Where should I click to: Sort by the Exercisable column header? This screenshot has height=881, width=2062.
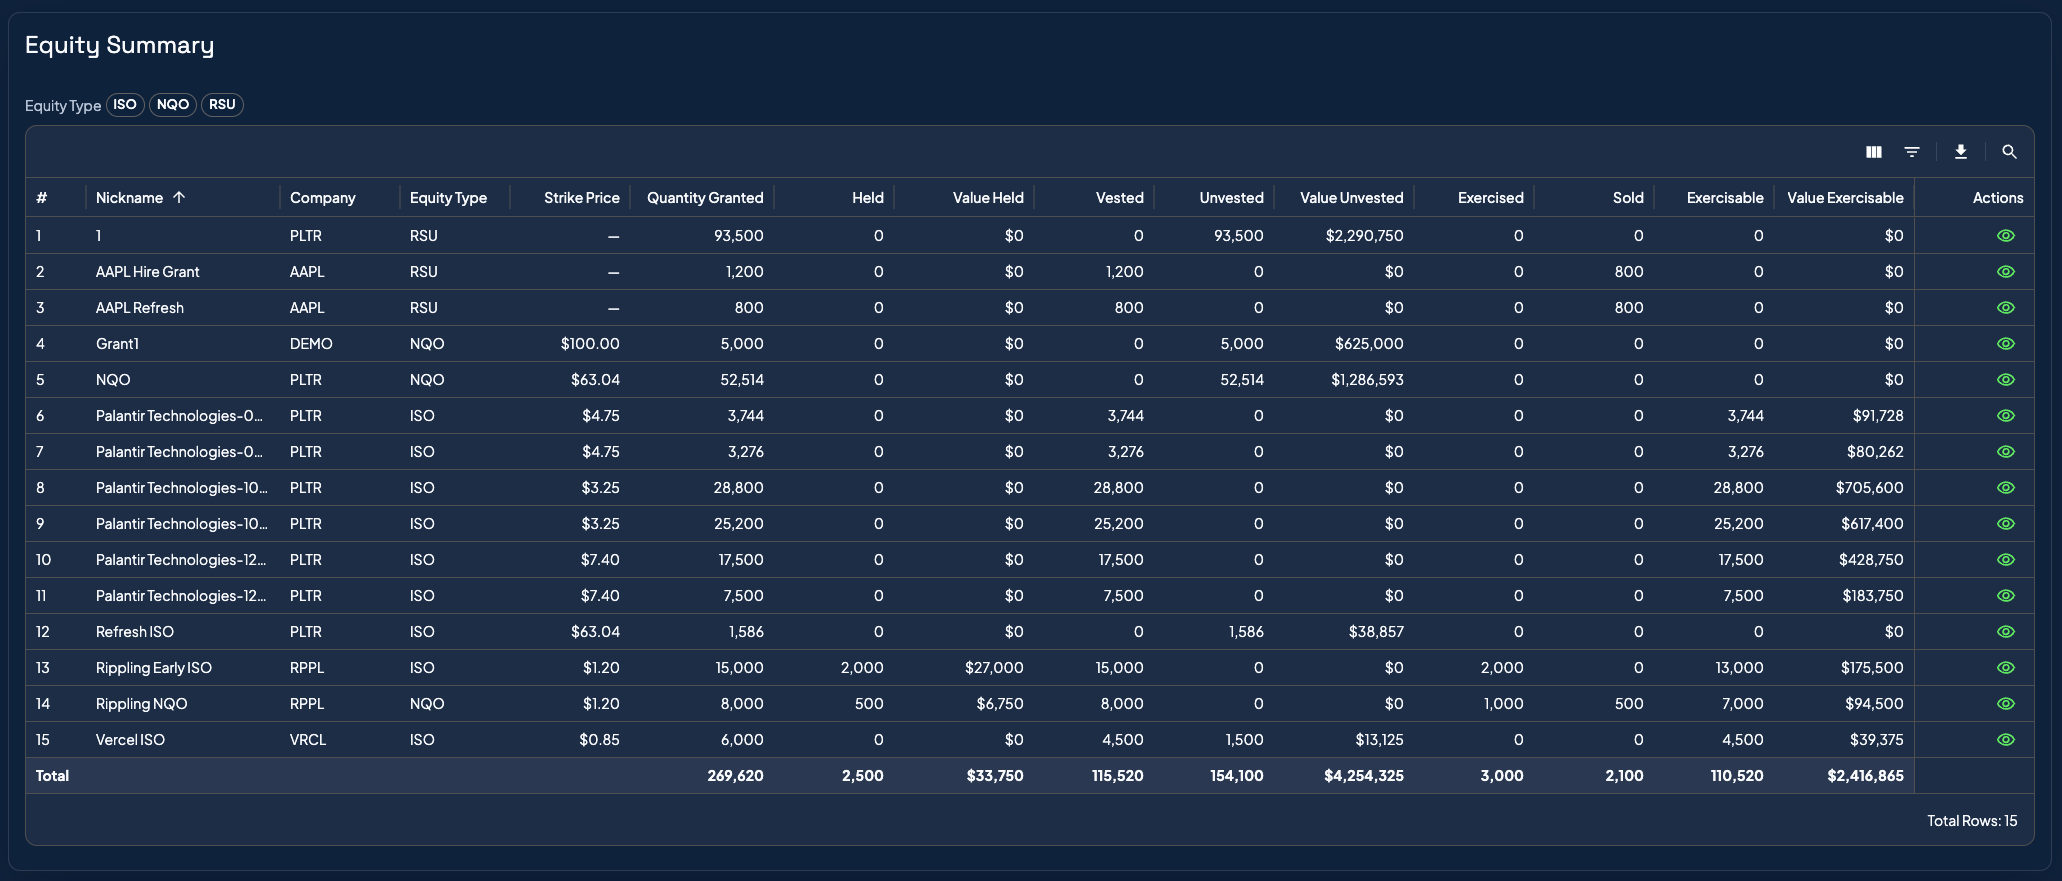1725,198
